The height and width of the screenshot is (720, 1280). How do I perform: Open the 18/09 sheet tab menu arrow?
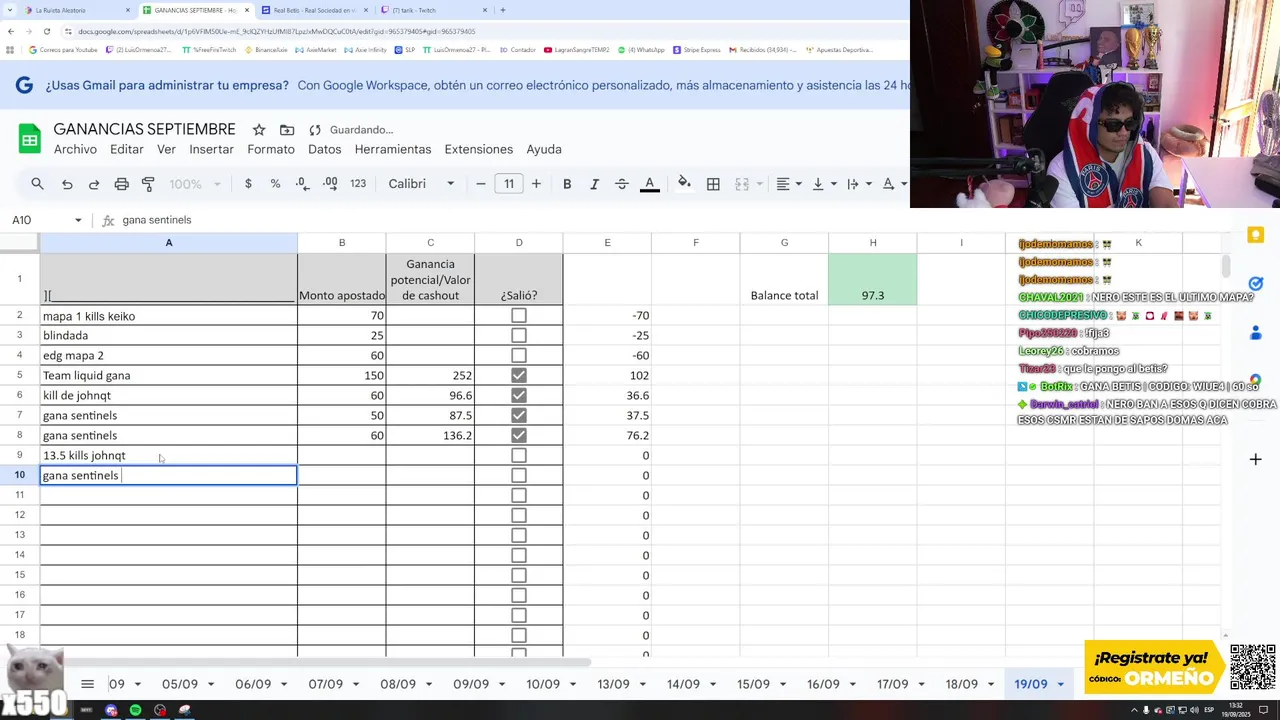point(989,685)
